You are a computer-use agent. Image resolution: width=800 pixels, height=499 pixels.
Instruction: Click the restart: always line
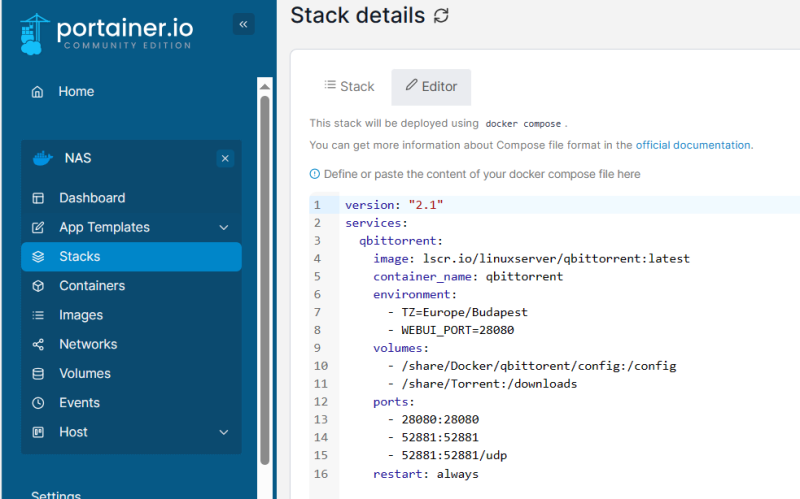pos(426,474)
